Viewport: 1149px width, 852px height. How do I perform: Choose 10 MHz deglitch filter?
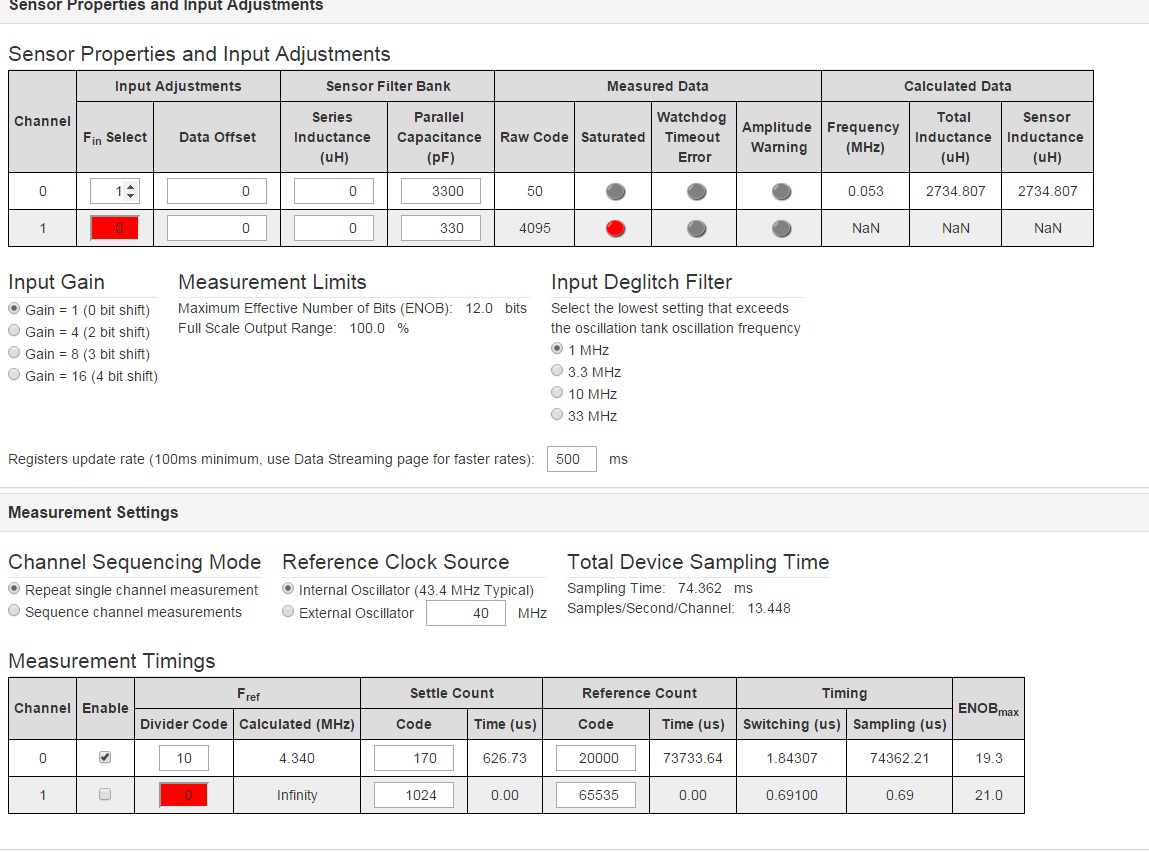(557, 393)
